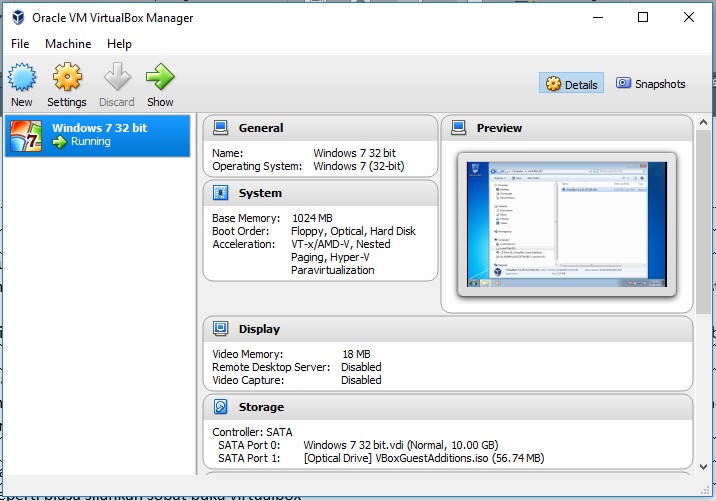Image resolution: width=716 pixels, height=501 pixels.
Task: Maximize the VirtualBox Manager window
Action: [643, 17]
